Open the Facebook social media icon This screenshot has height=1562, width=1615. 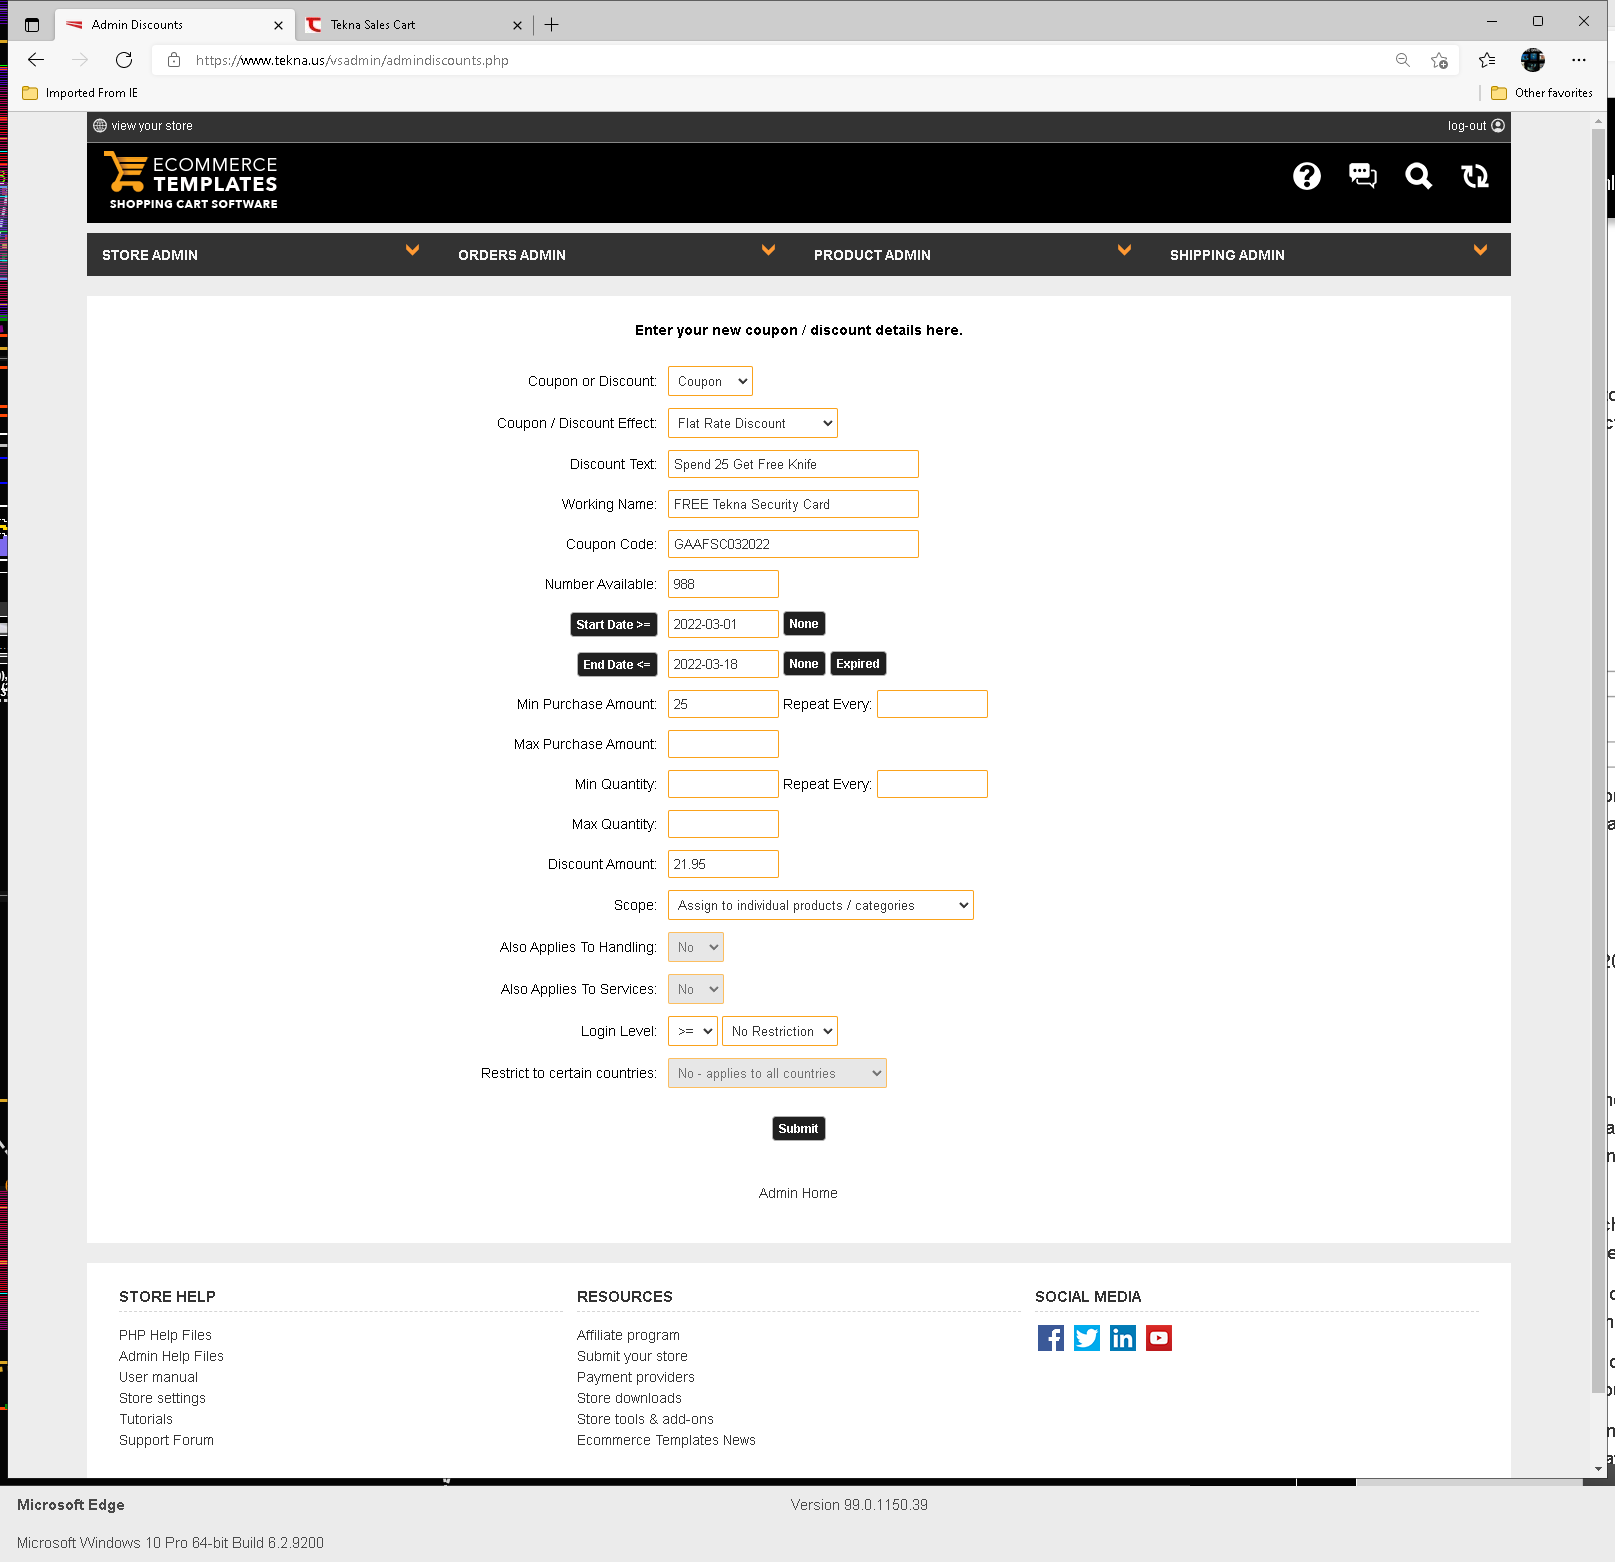pyautogui.click(x=1050, y=1338)
